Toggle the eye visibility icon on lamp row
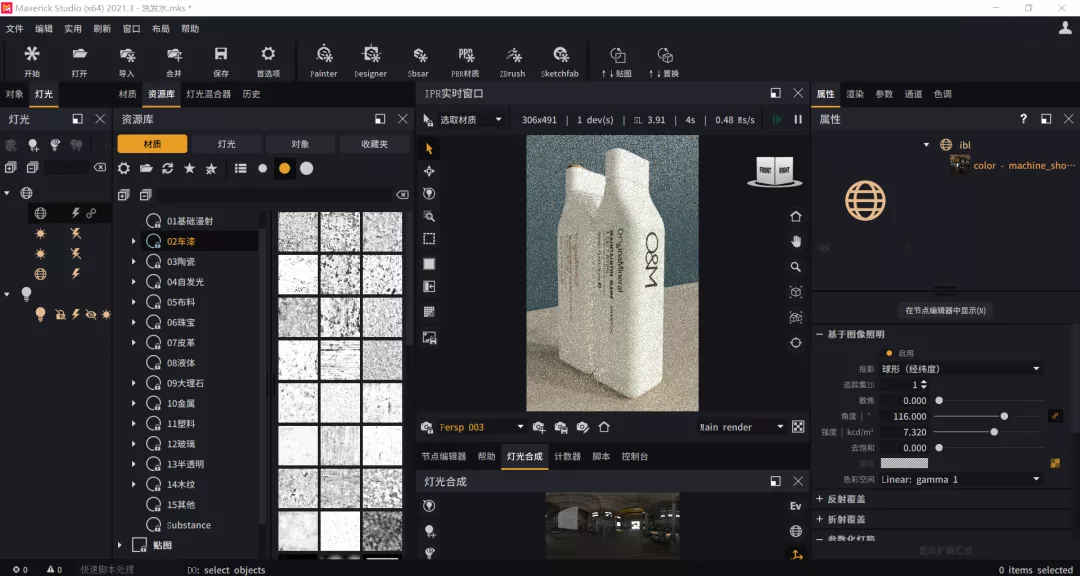The height and width of the screenshot is (576, 1080). [90, 314]
